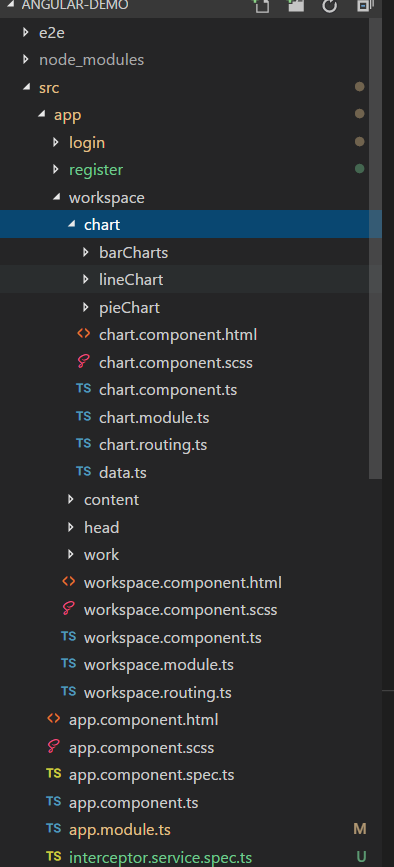The width and height of the screenshot is (394, 867).
Task: Collapse the src folder arrow
Action: (x=26, y=87)
